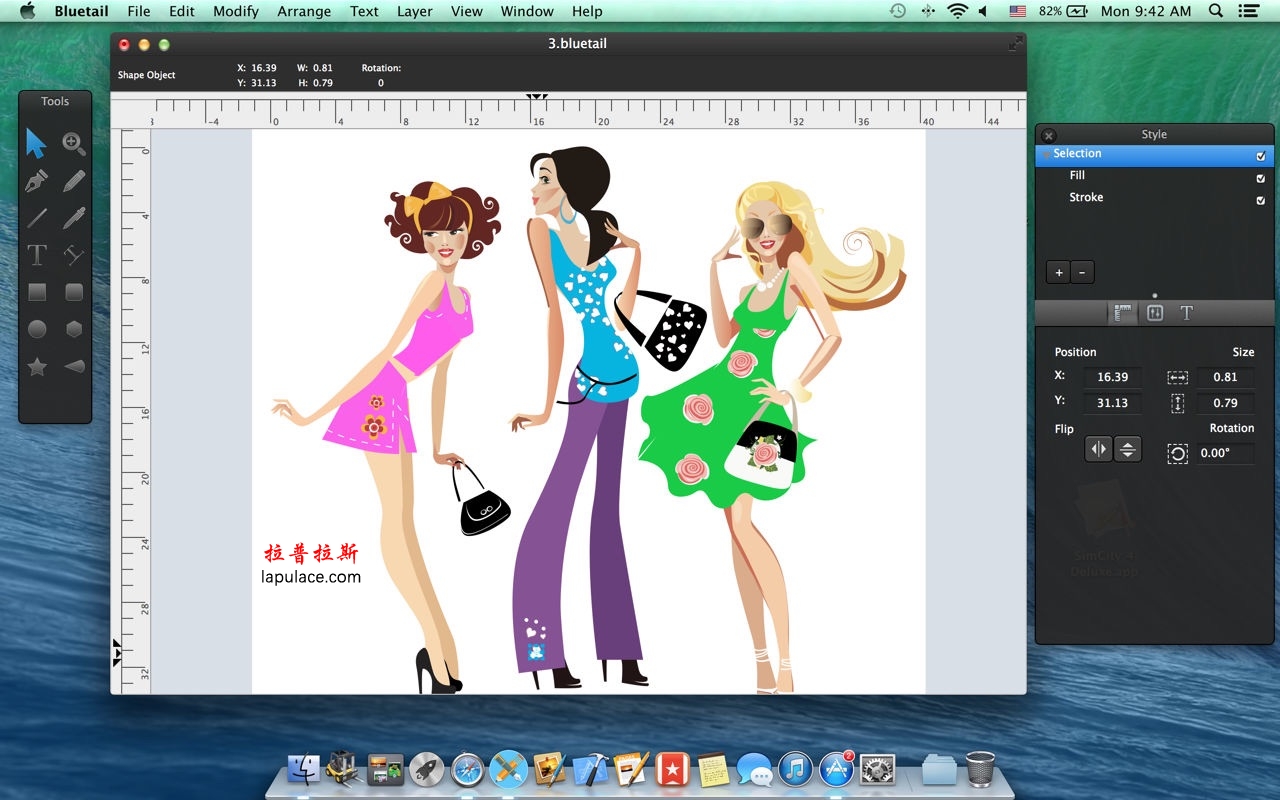Viewport: 1280px width, 800px height.
Task: Add a style with plus button
Action: tap(1059, 272)
